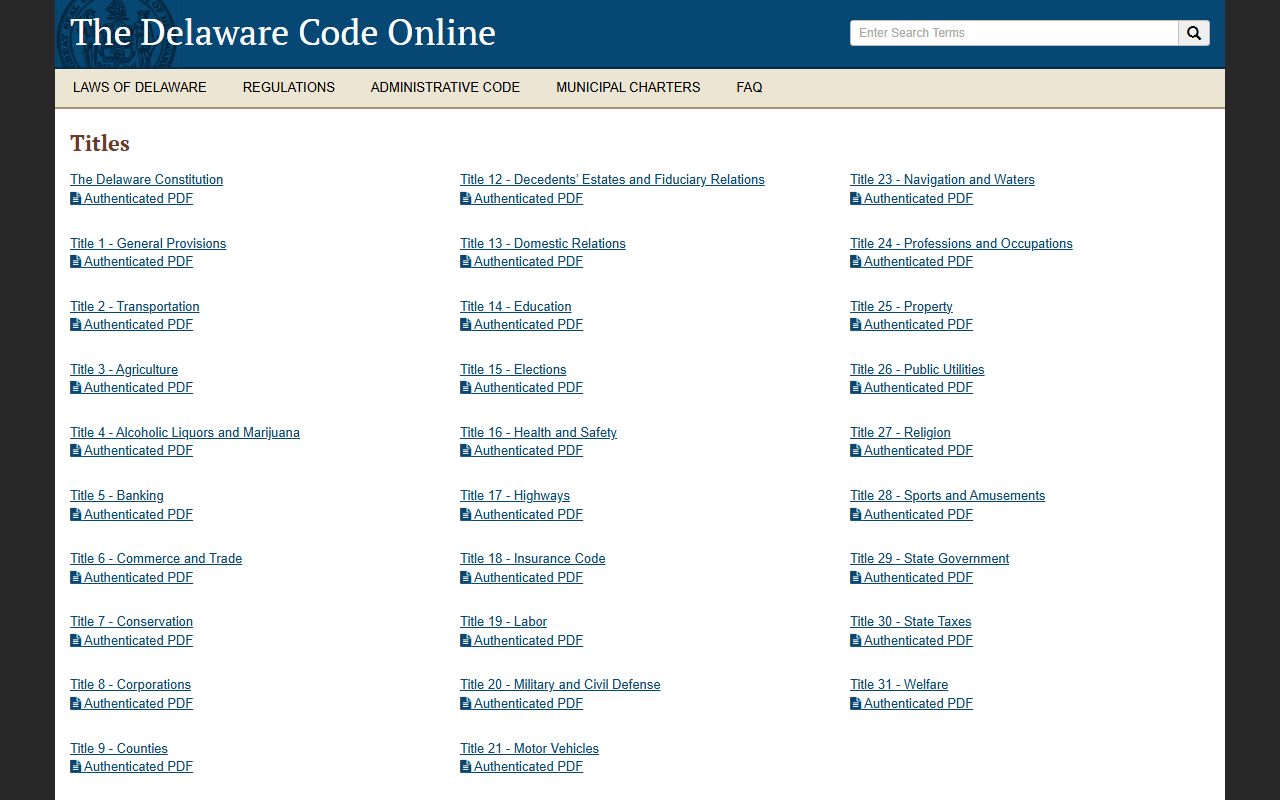Open Title 13 - Domestic Relations
Screen dimensions: 1280x800
[543, 243]
